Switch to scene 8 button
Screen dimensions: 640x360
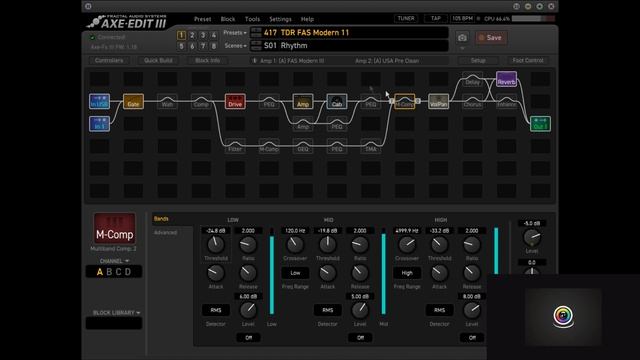213,46
